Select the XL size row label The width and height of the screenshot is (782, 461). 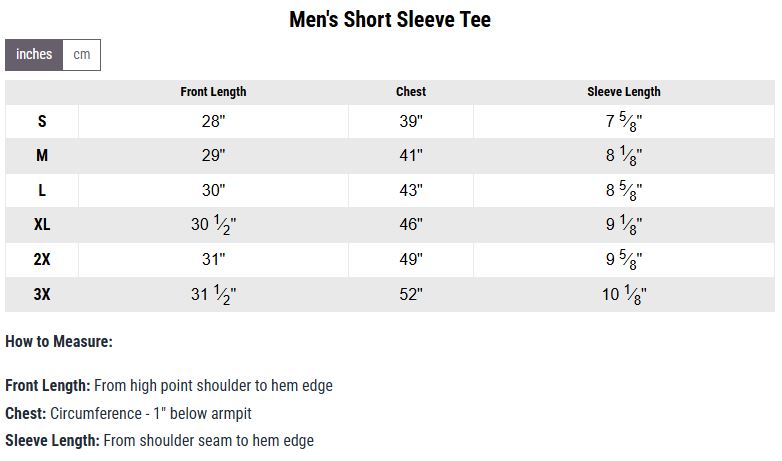(42, 225)
